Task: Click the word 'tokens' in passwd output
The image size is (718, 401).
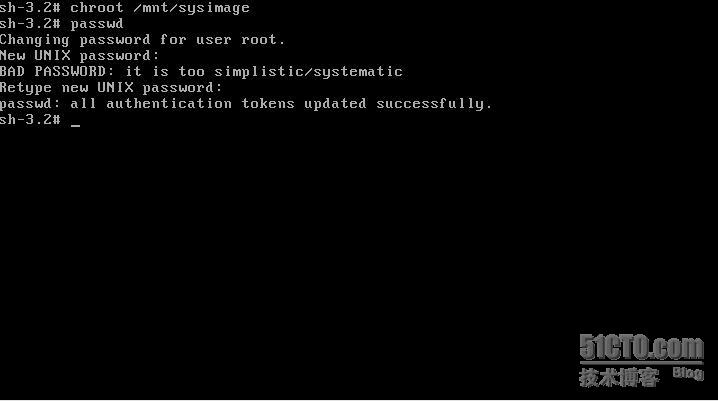Action: click(x=268, y=104)
